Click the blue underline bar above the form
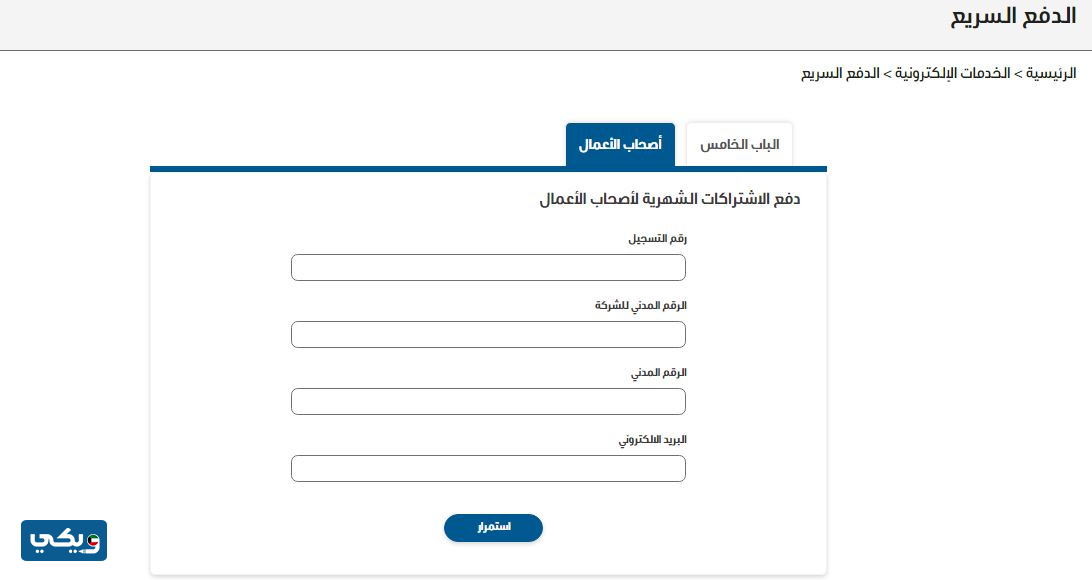The image size is (1092, 580). (488, 169)
